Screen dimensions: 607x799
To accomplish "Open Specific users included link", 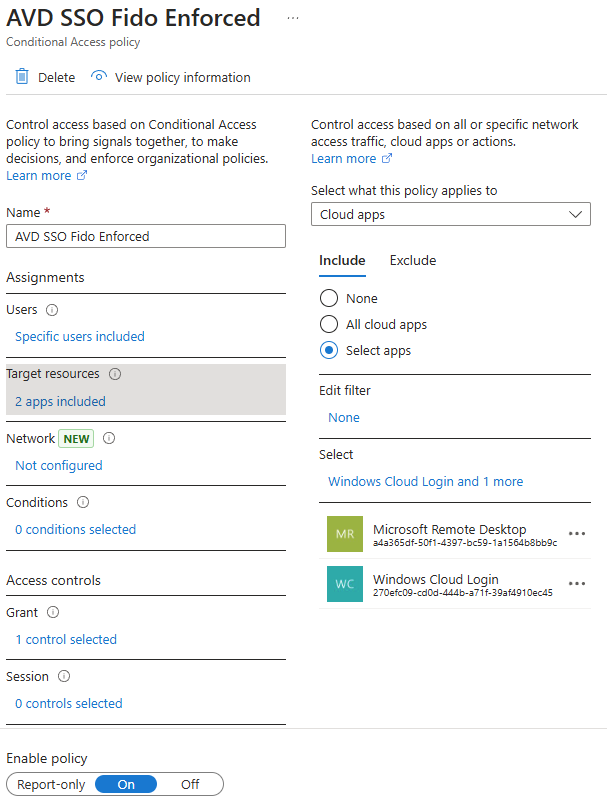I will coord(80,336).
